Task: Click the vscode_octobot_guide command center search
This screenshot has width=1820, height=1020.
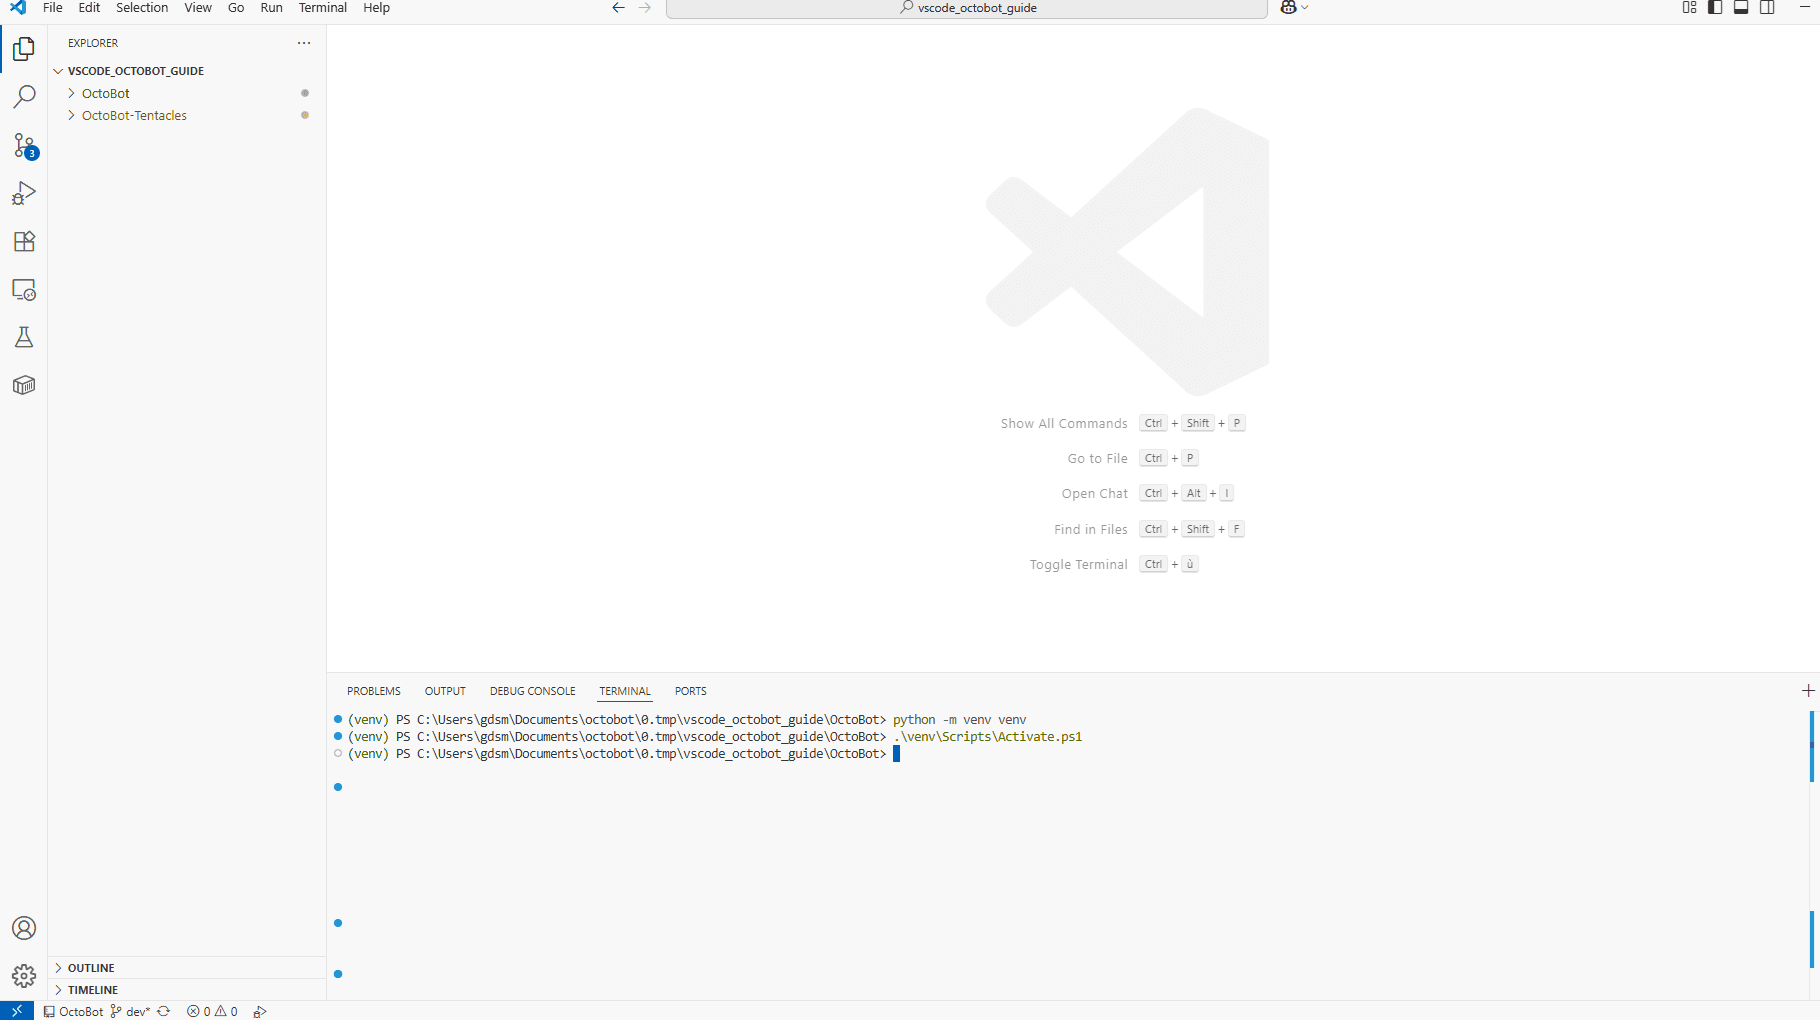Action: click(x=967, y=8)
